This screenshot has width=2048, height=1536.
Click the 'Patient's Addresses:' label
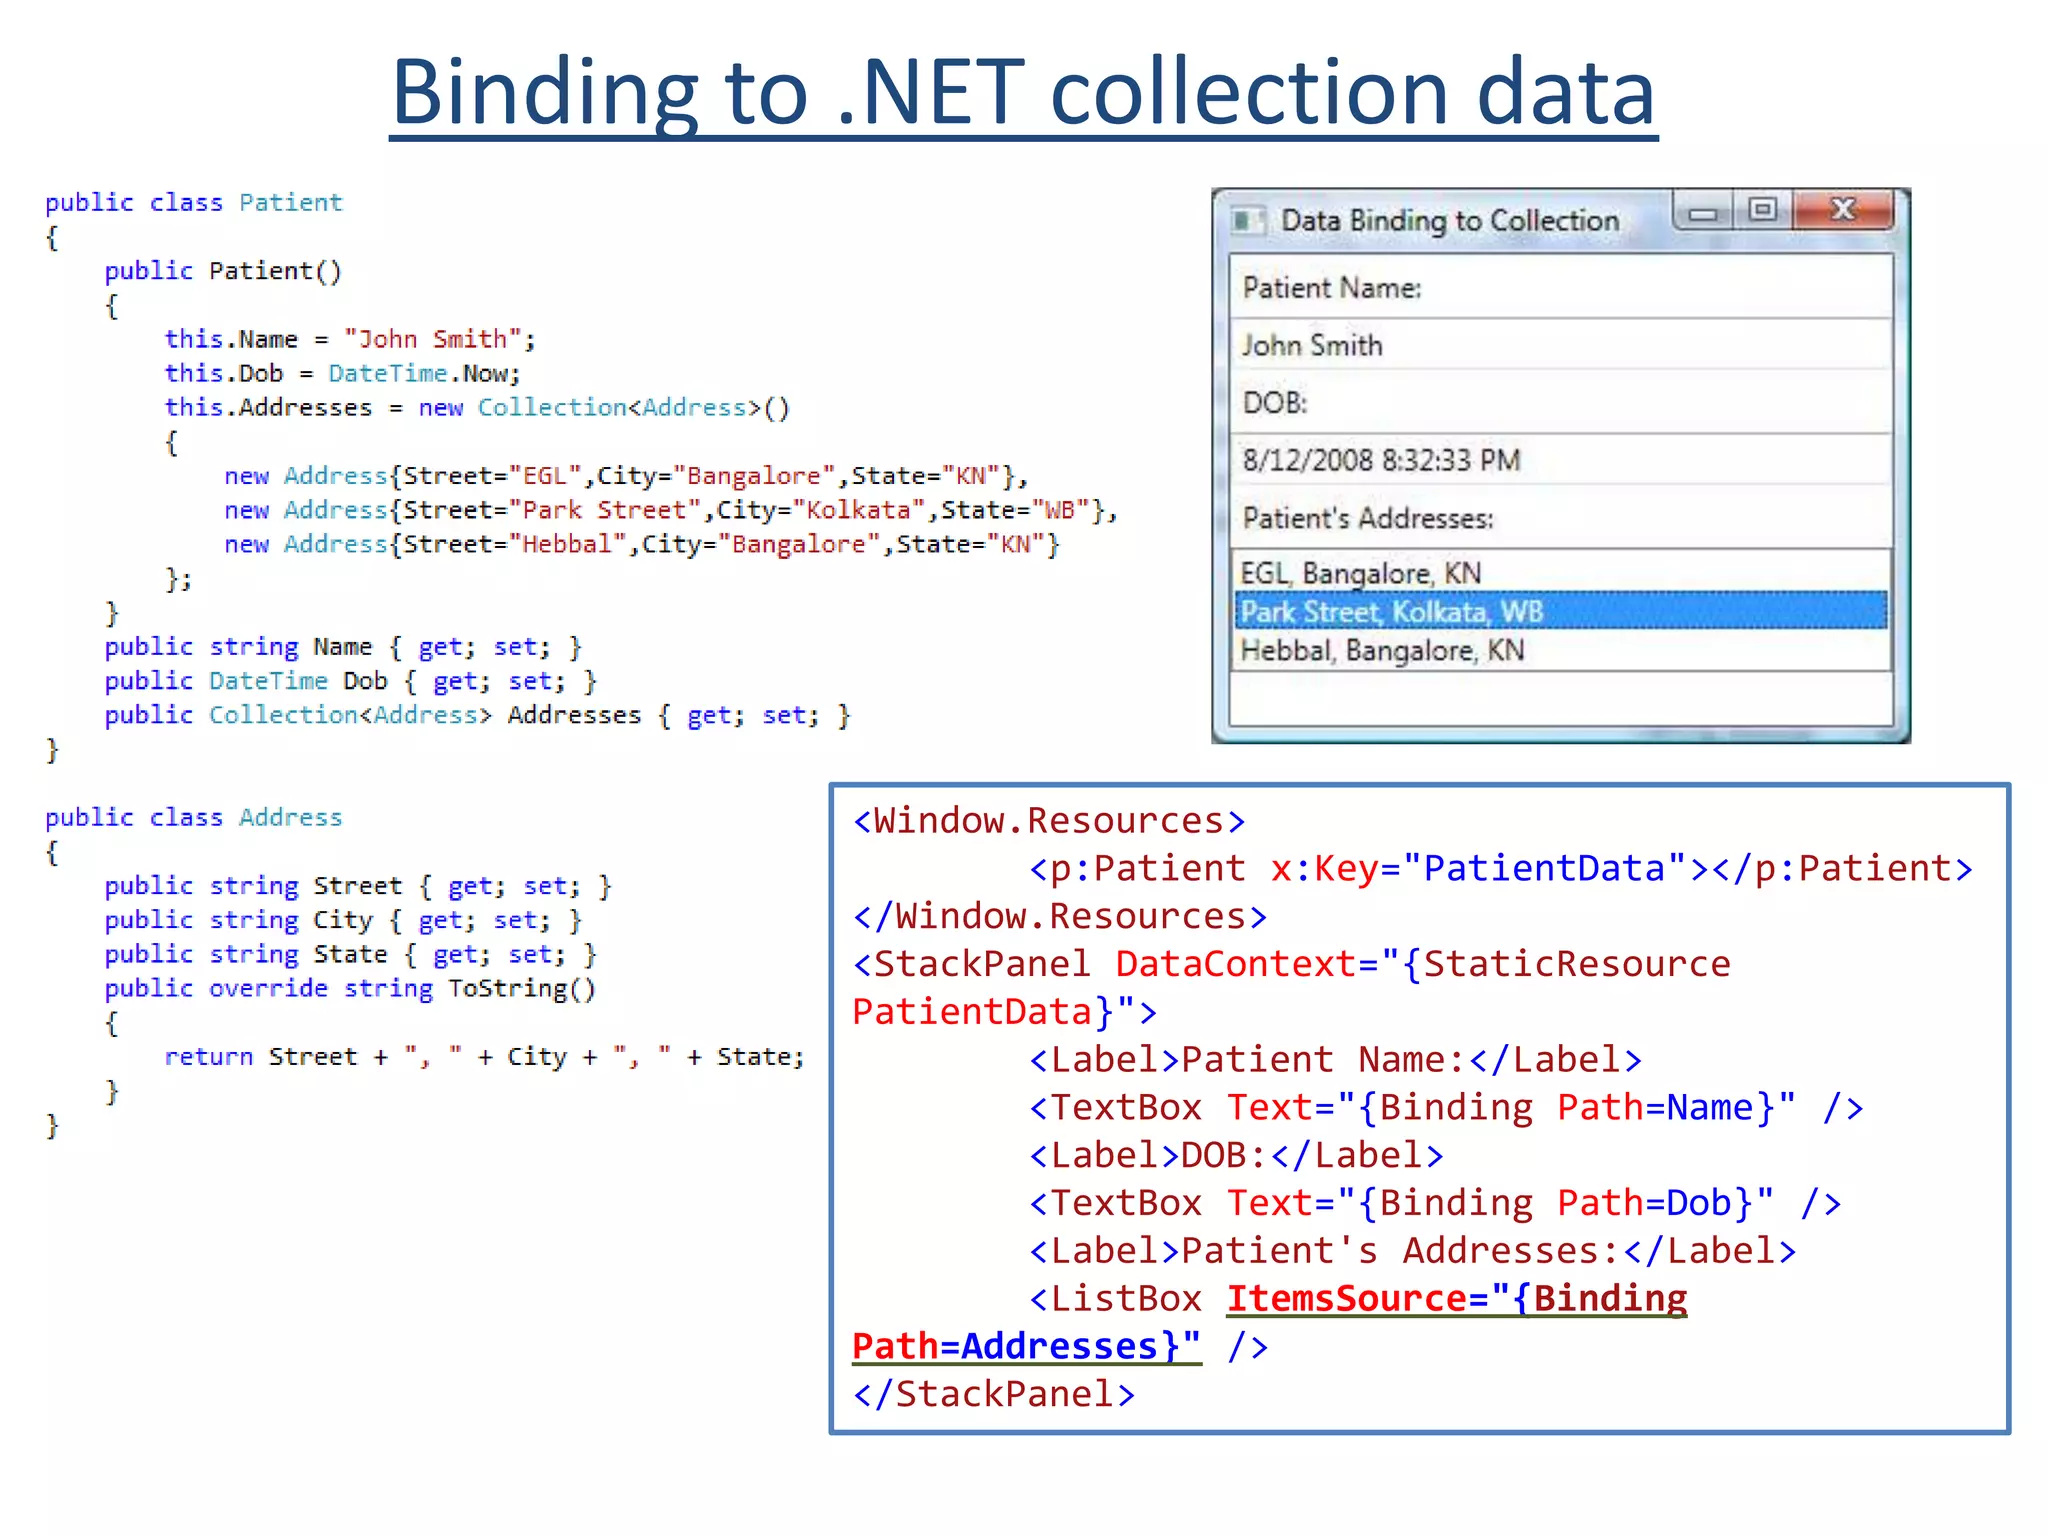(1368, 518)
